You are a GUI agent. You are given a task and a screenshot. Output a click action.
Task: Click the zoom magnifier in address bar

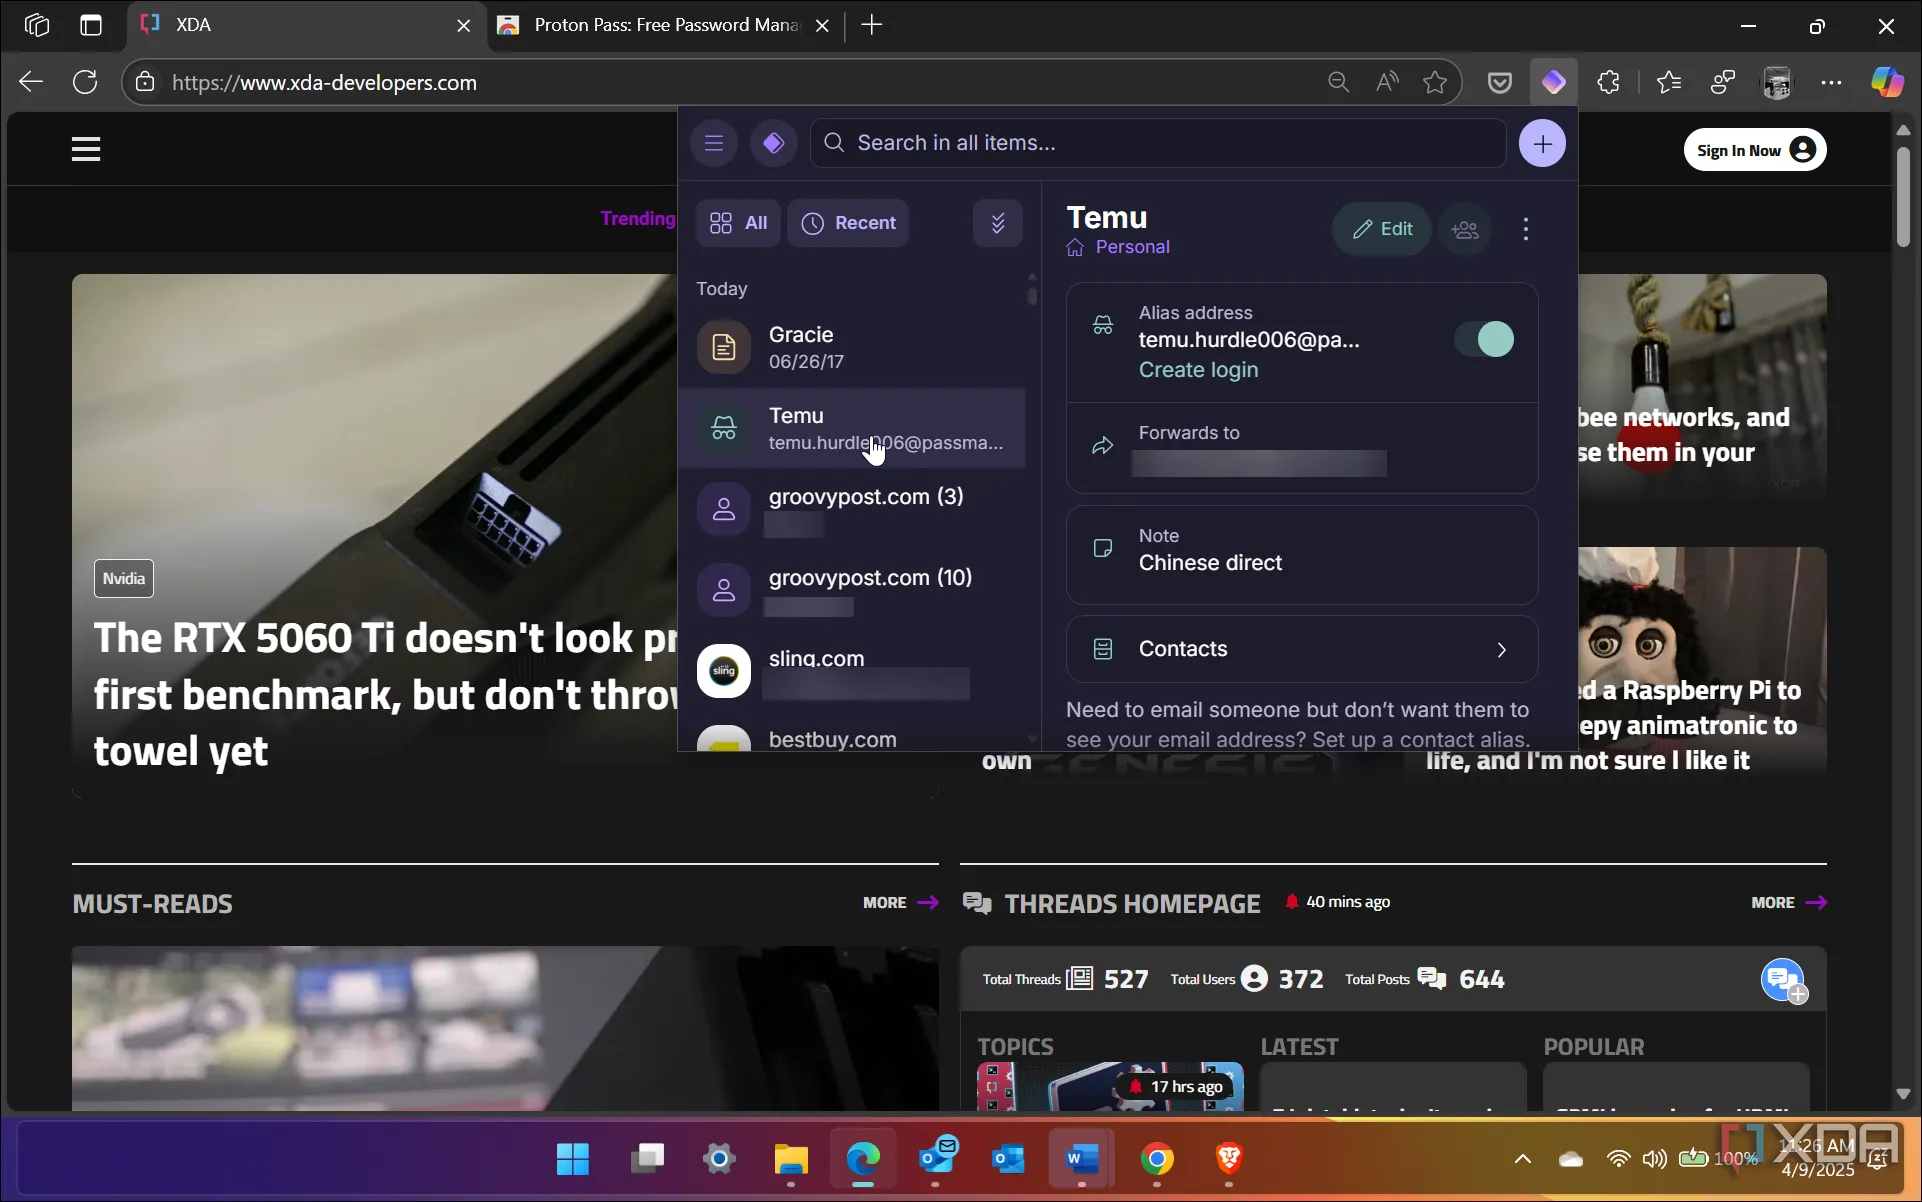[x=1338, y=82]
